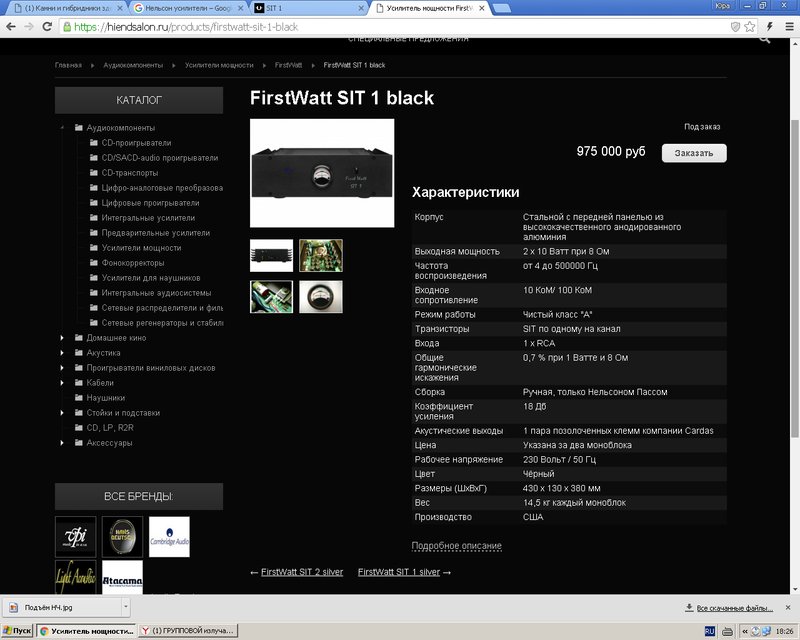Screen dimensions: 800x640
Task: Close the SIT 1 tab
Action: (x=361, y=8)
